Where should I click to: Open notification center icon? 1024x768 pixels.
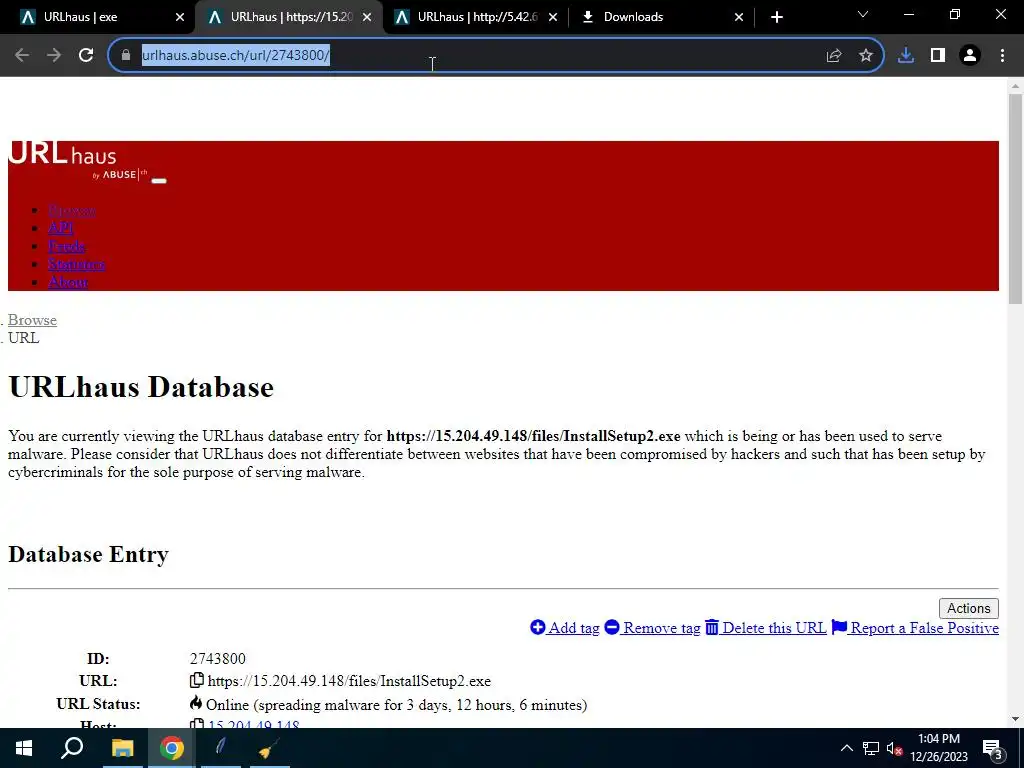[x=992, y=748]
